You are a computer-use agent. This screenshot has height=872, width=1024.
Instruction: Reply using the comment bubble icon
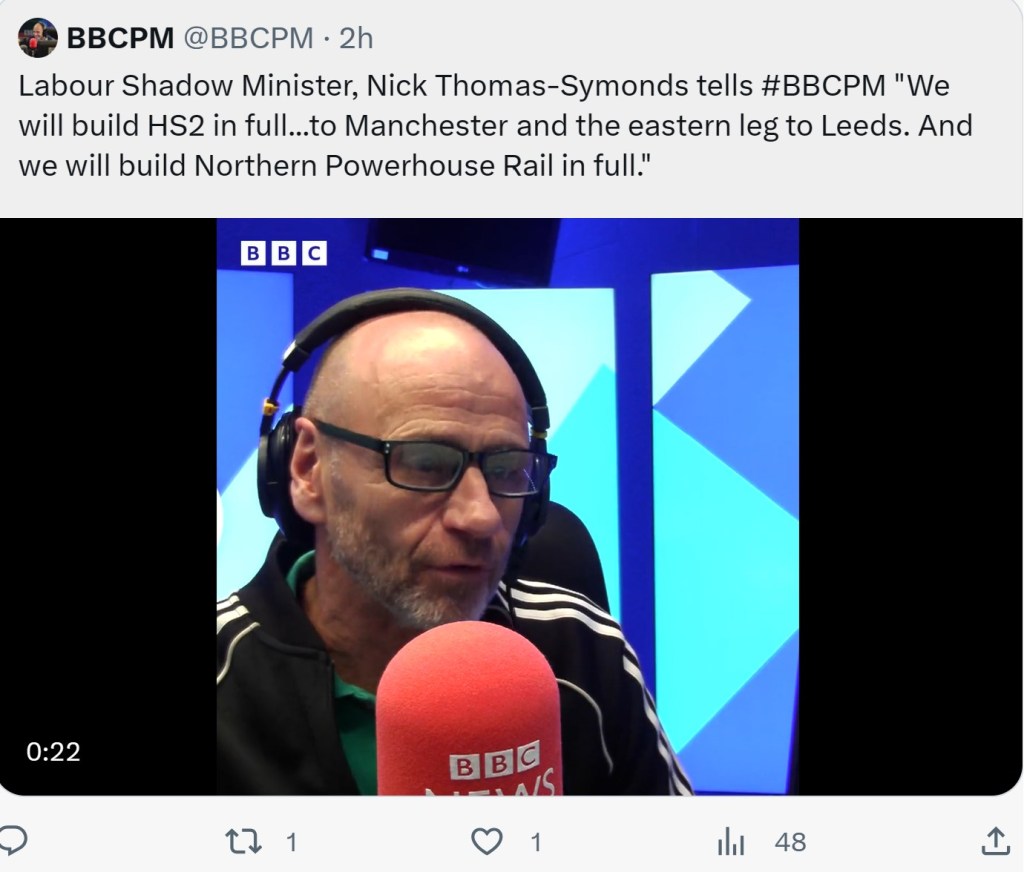point(12,841)
